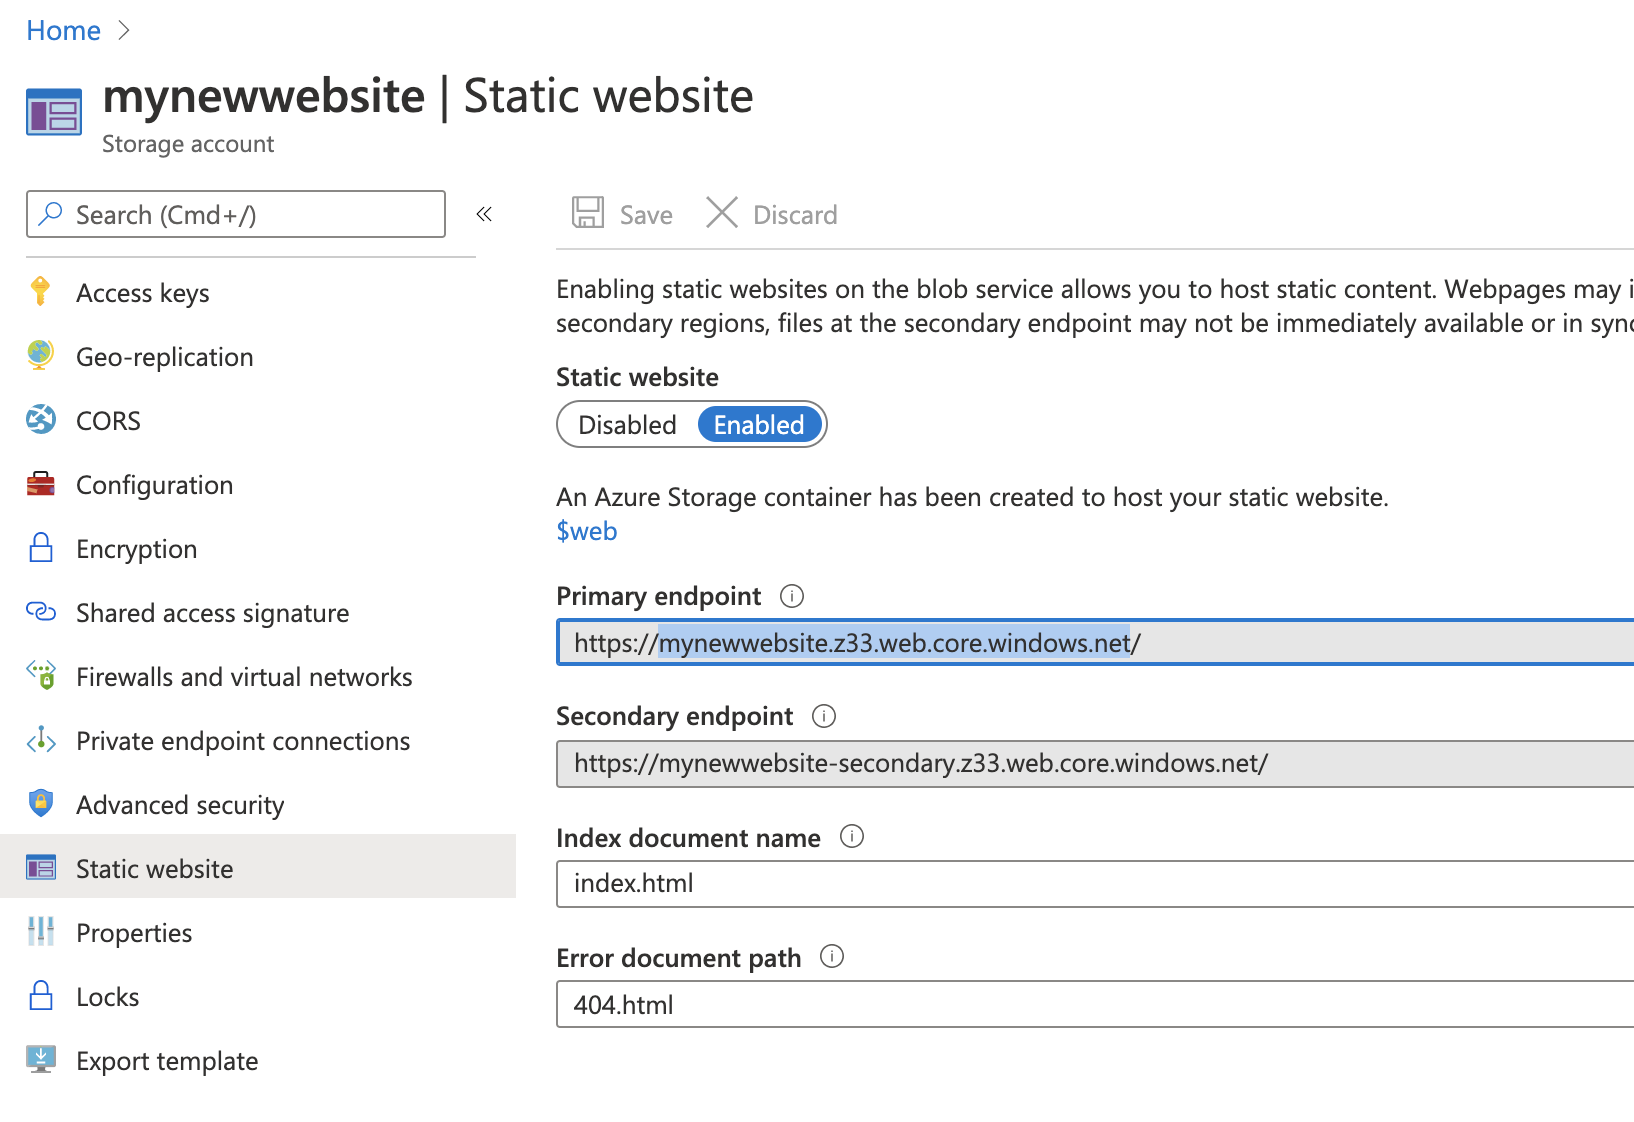Click the Discard X icon
Viewport: 1634px width, 1122px height.
(x=722, y=212)
